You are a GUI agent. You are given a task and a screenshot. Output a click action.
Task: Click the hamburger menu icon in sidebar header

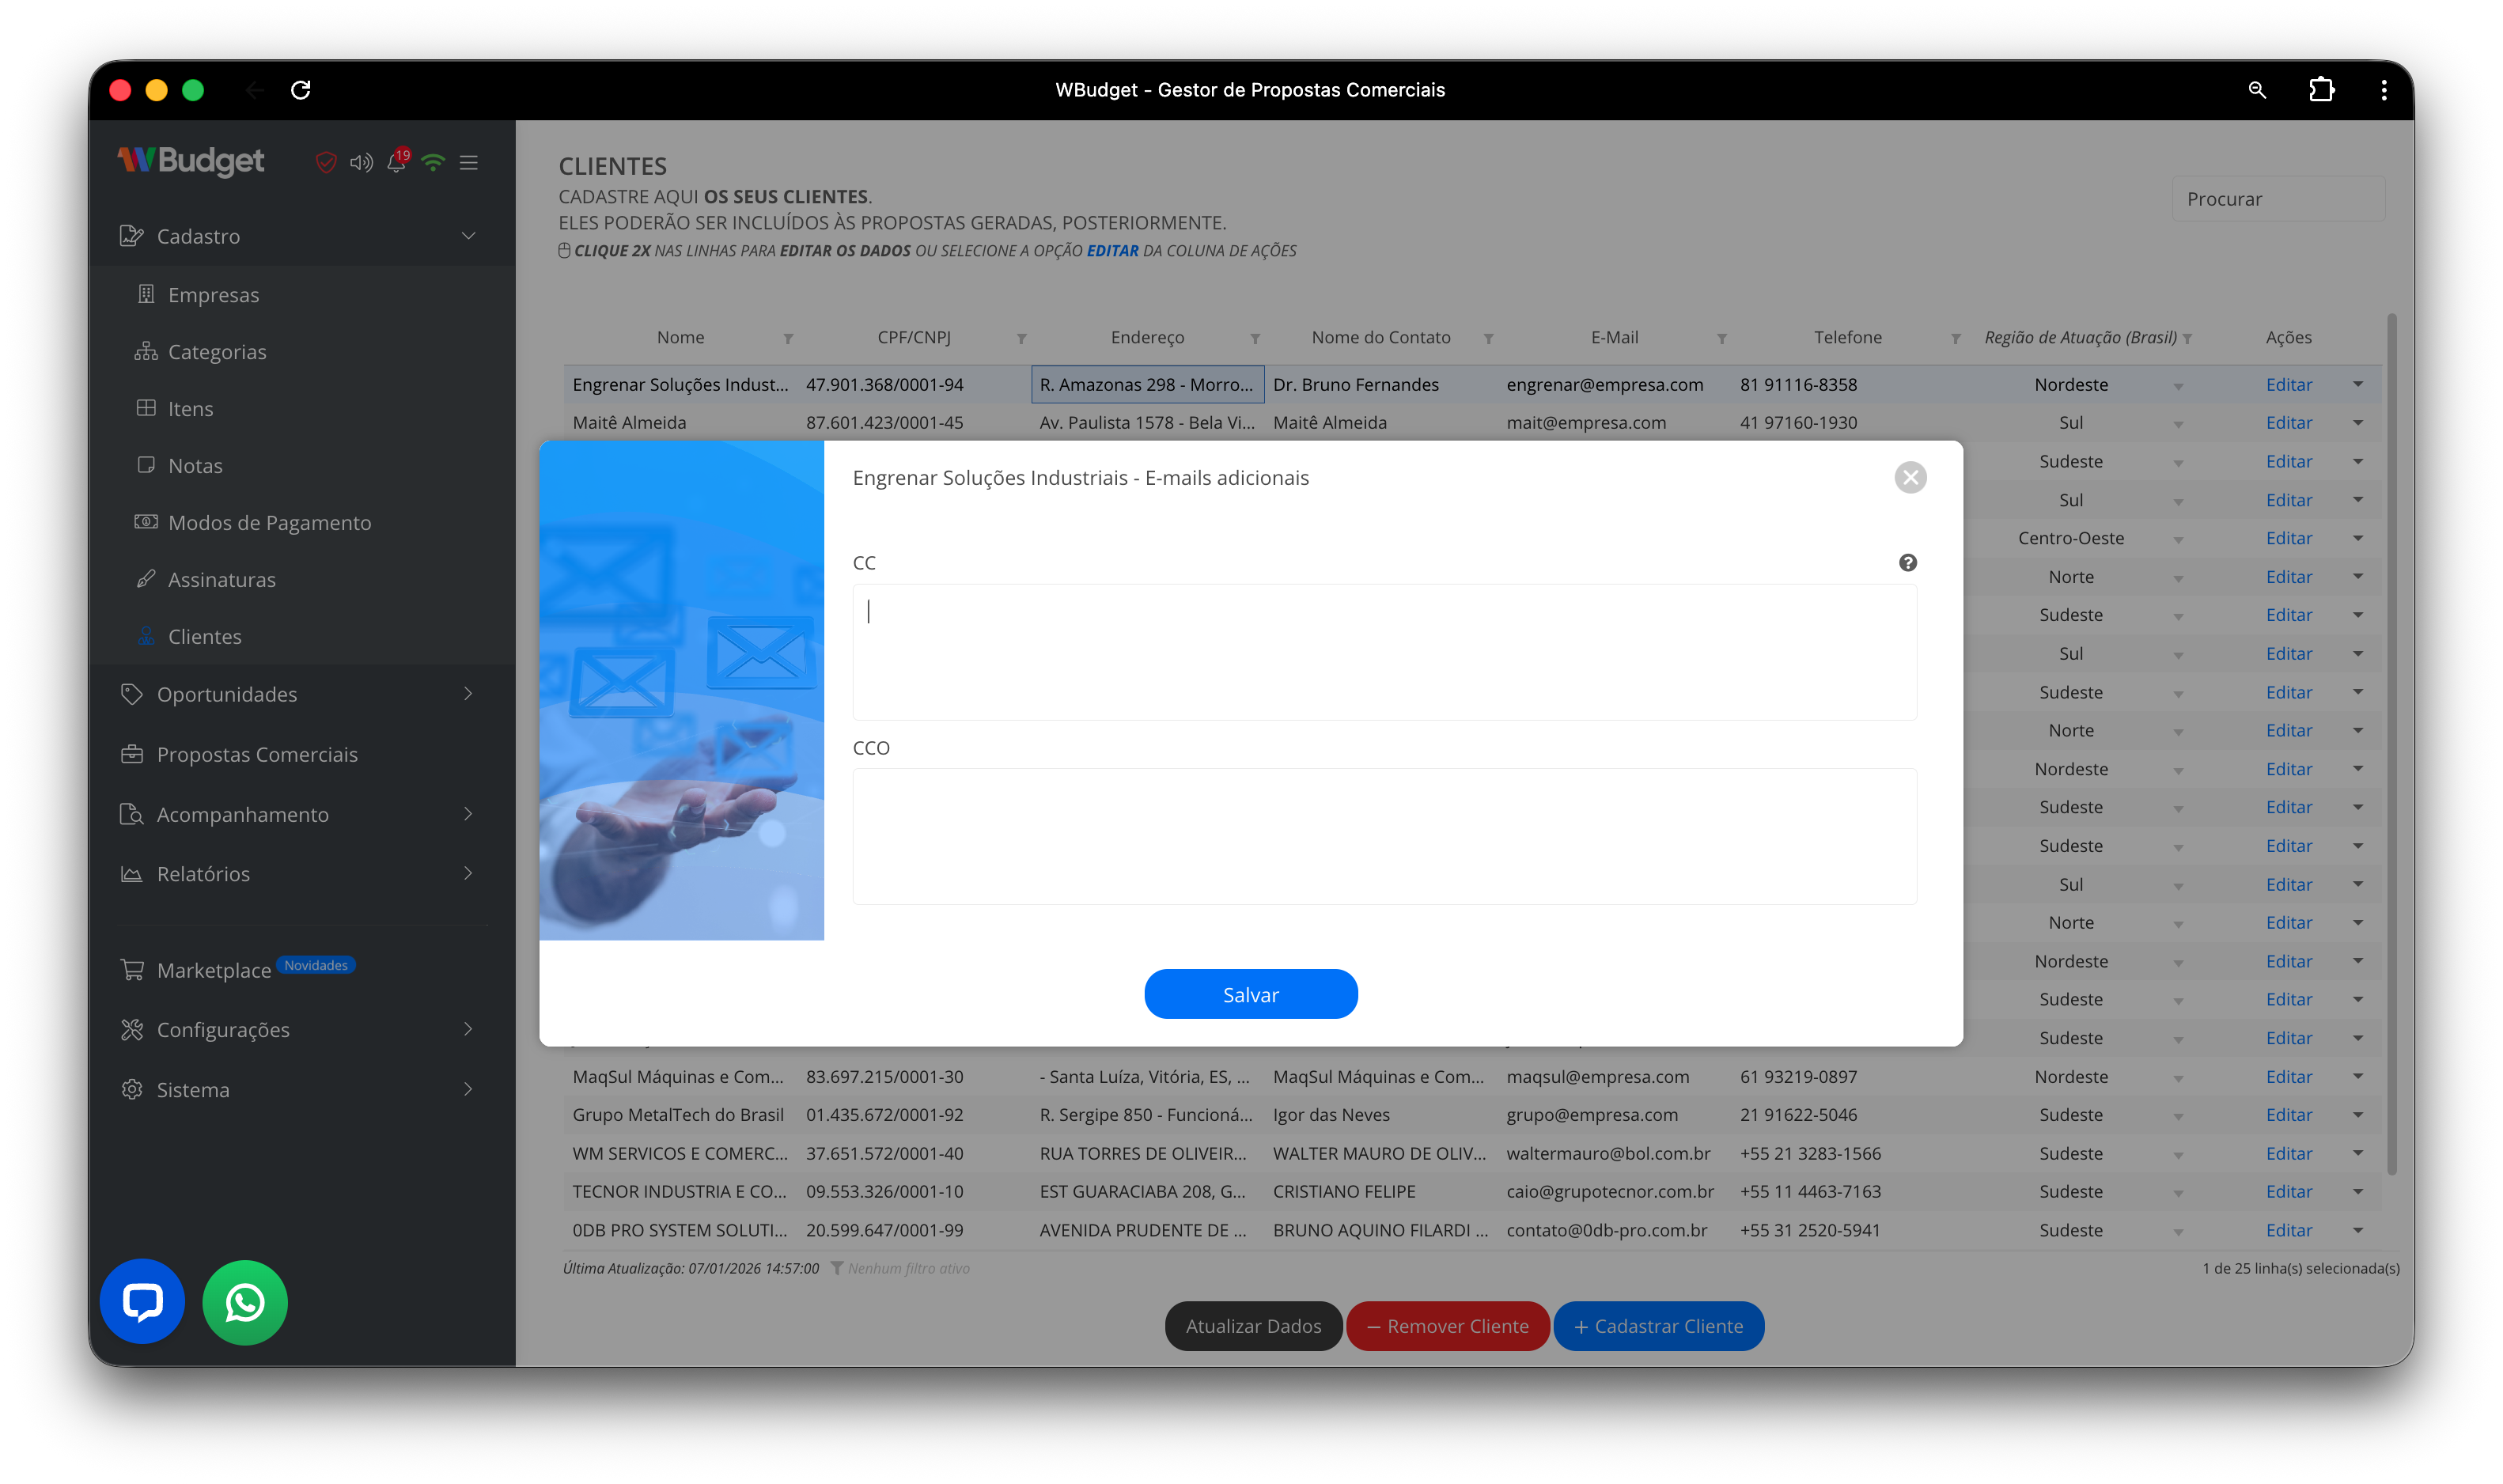(x=468, y=162)
